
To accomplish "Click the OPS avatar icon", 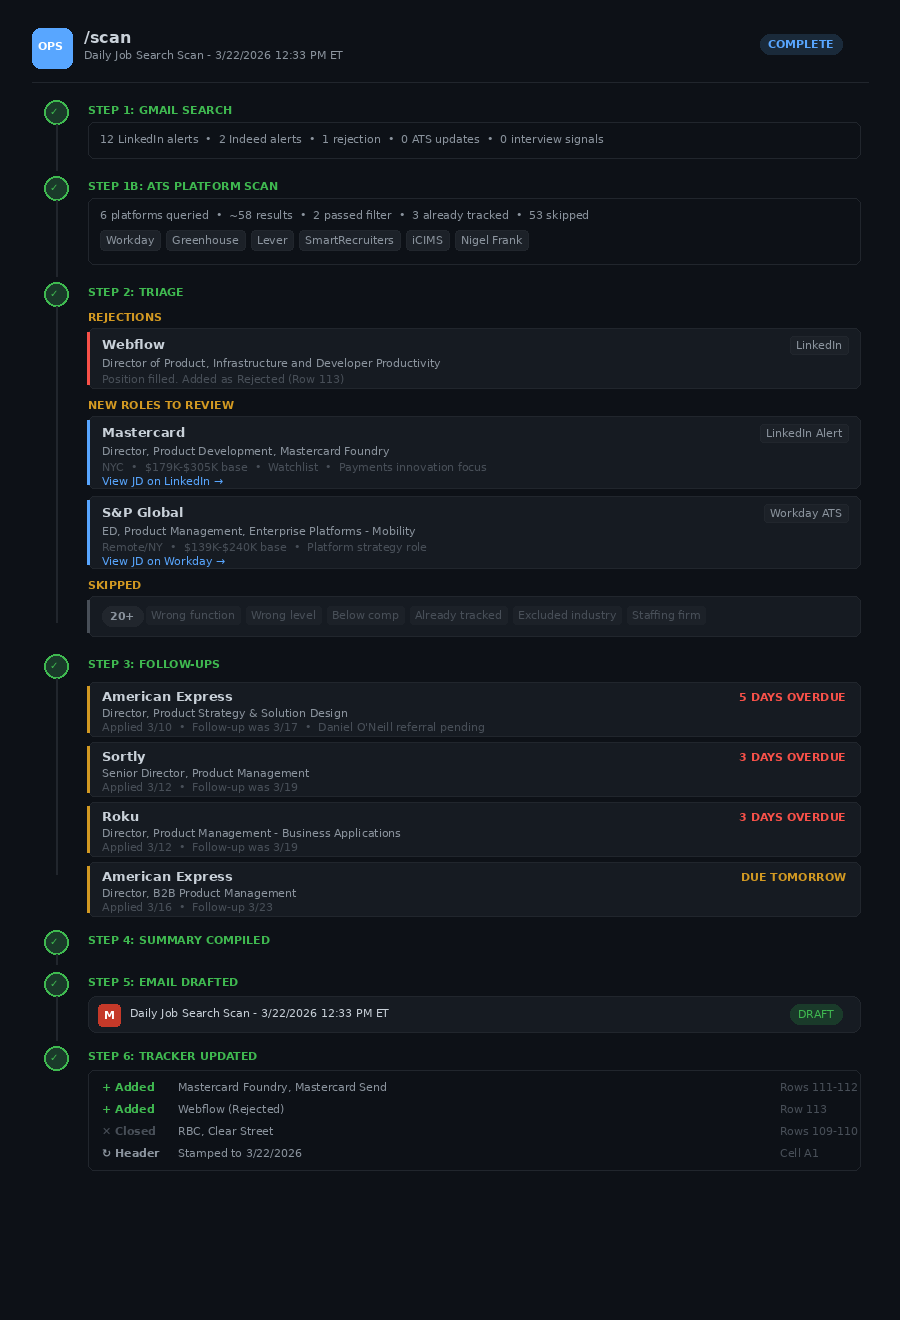I will point(52,48).
